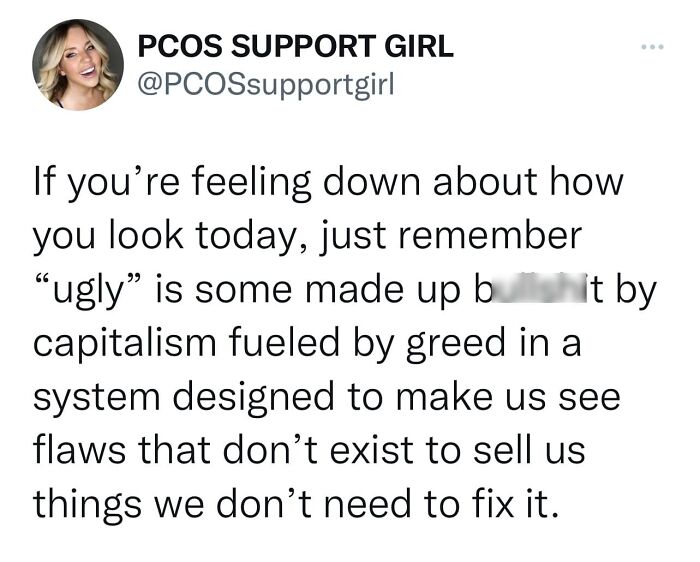Click the word "remember" in second line
The height and width of the screenshot is (562, 700).
click(x=490, y=235)
